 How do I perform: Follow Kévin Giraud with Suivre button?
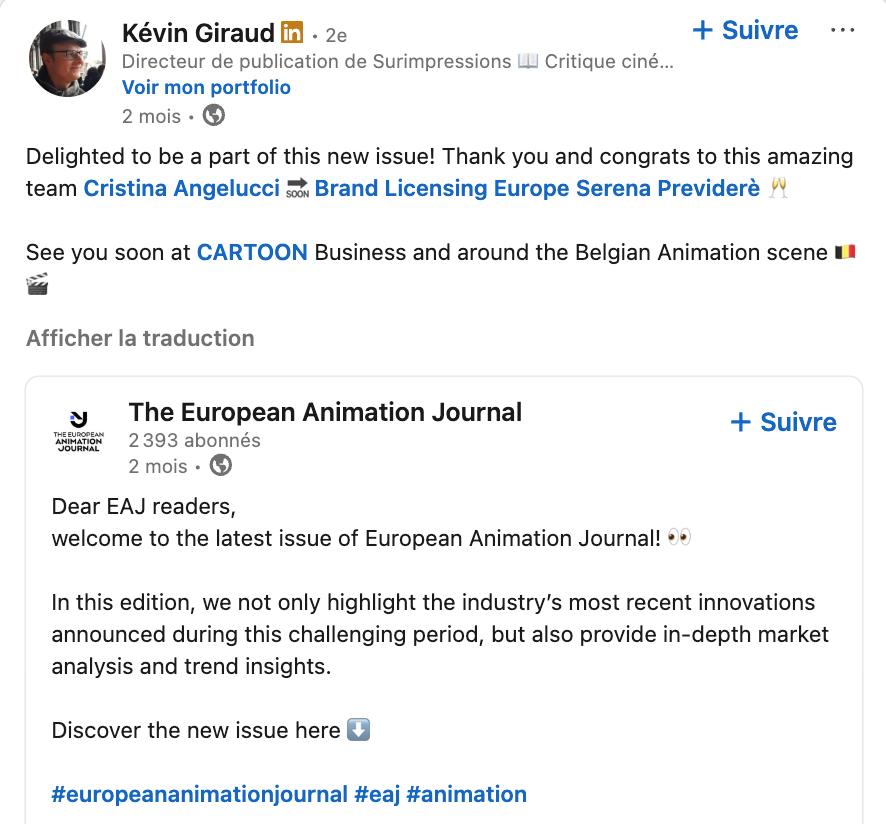tap(745, 30)
